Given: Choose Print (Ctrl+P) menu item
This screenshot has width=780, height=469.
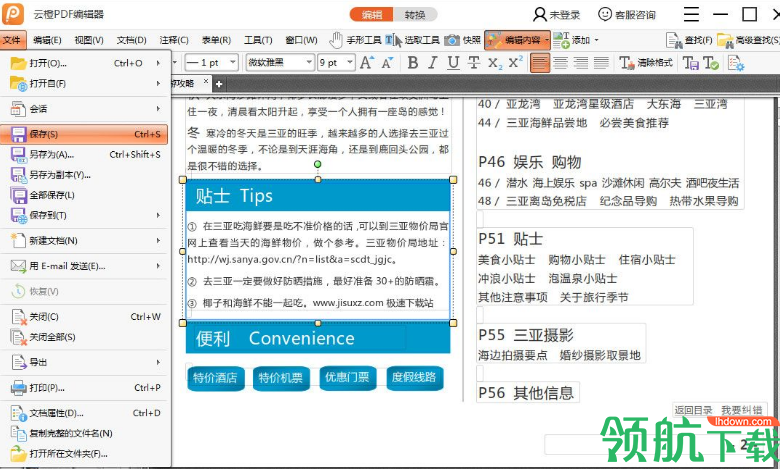Looking at the screenshot, I should click(85, 387).
